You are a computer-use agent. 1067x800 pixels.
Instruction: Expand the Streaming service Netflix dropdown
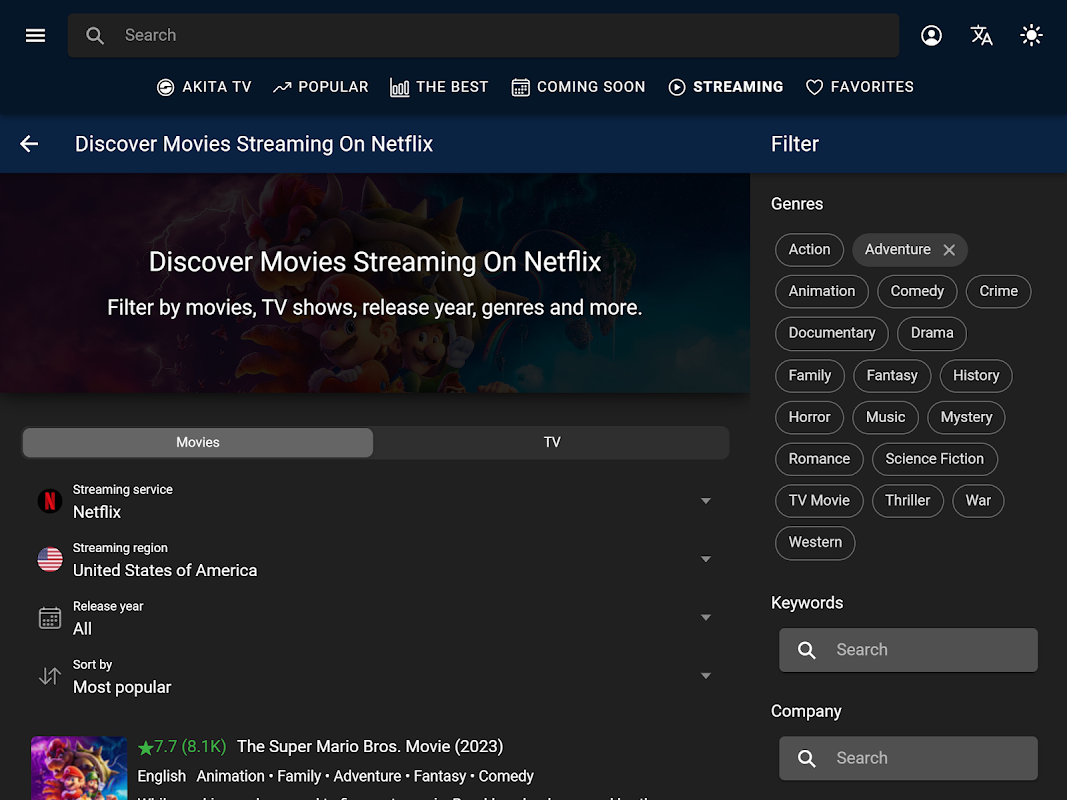pyautogui.click(x=375, y=501)
